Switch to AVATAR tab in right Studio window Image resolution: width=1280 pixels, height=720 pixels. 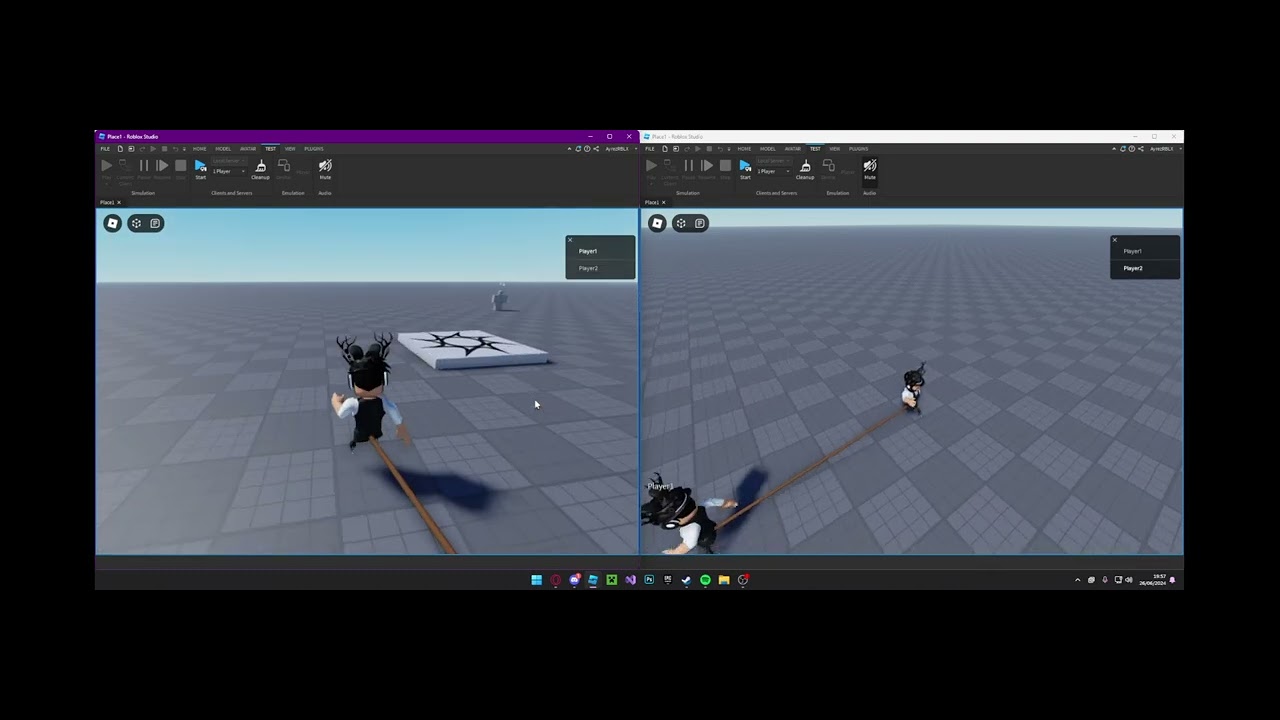click(793, 149)
